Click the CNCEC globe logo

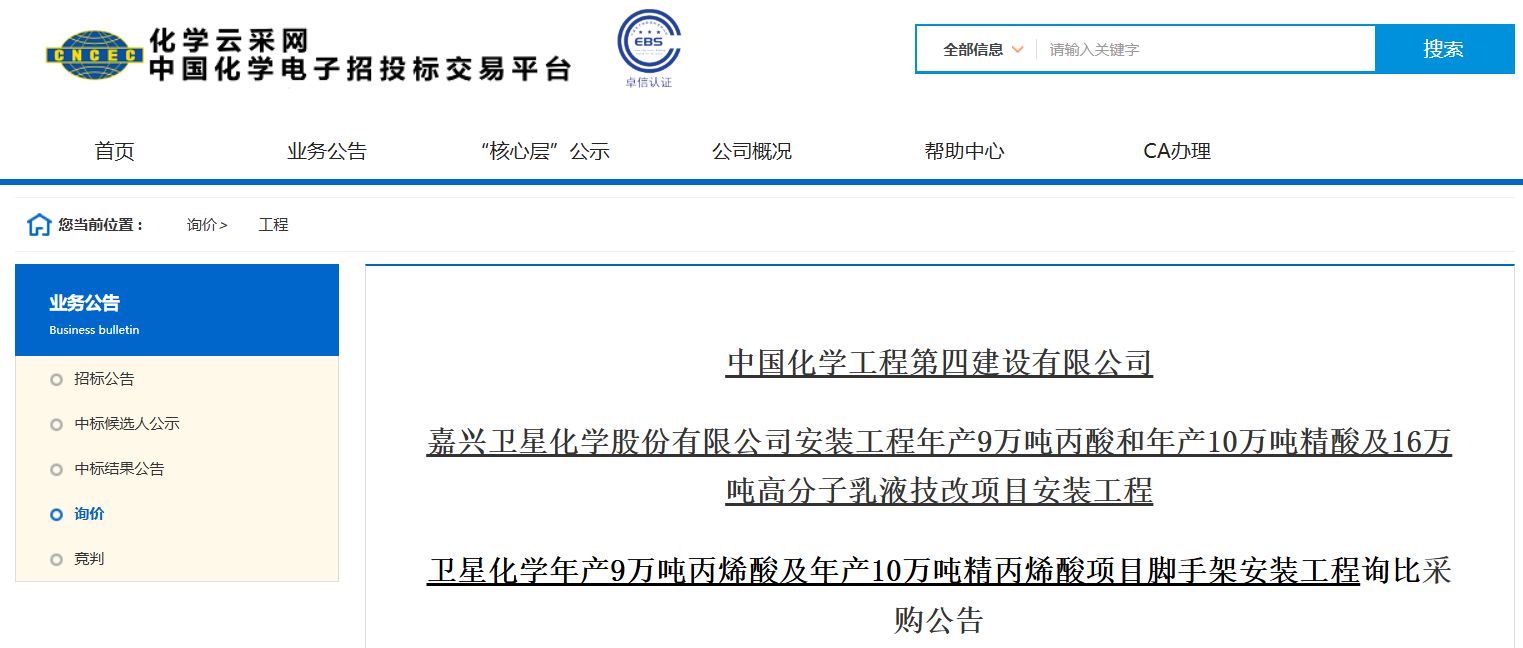point(94,55)
